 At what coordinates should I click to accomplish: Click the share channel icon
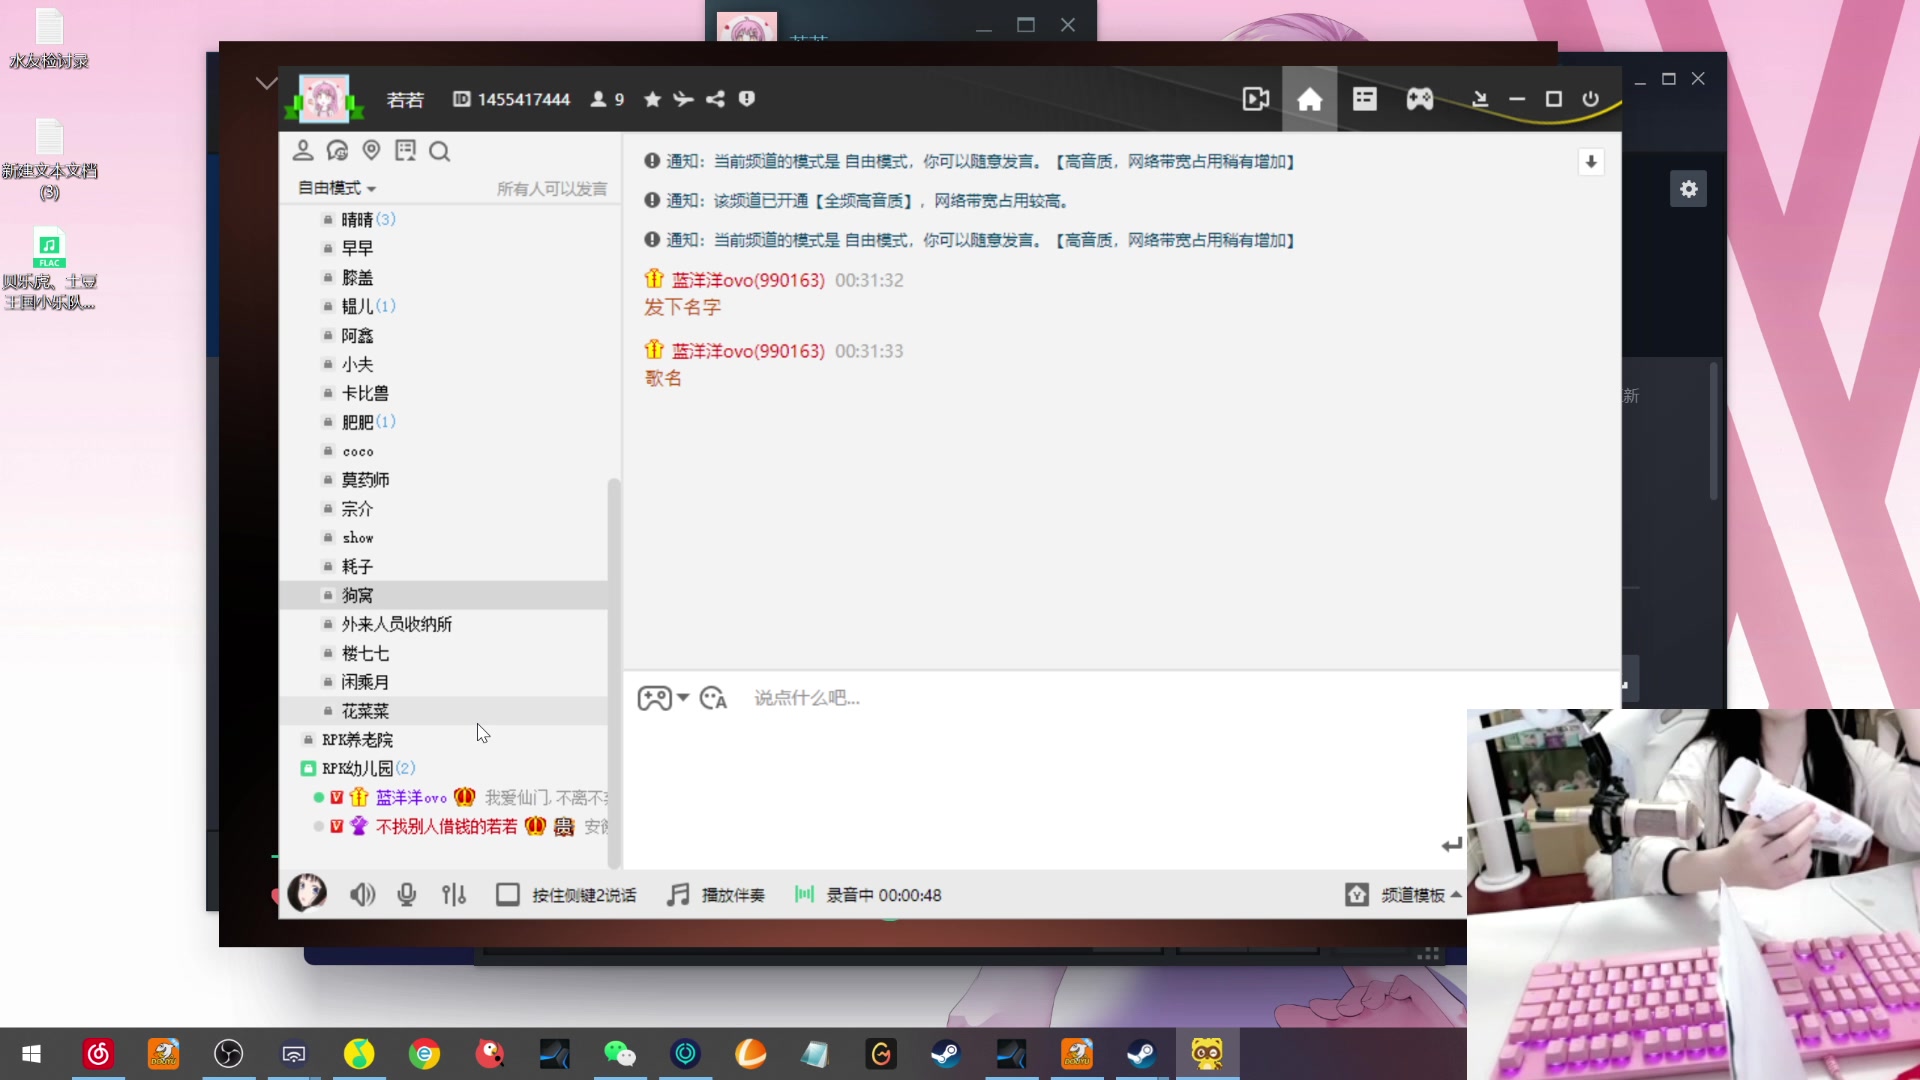coord(715,99)
